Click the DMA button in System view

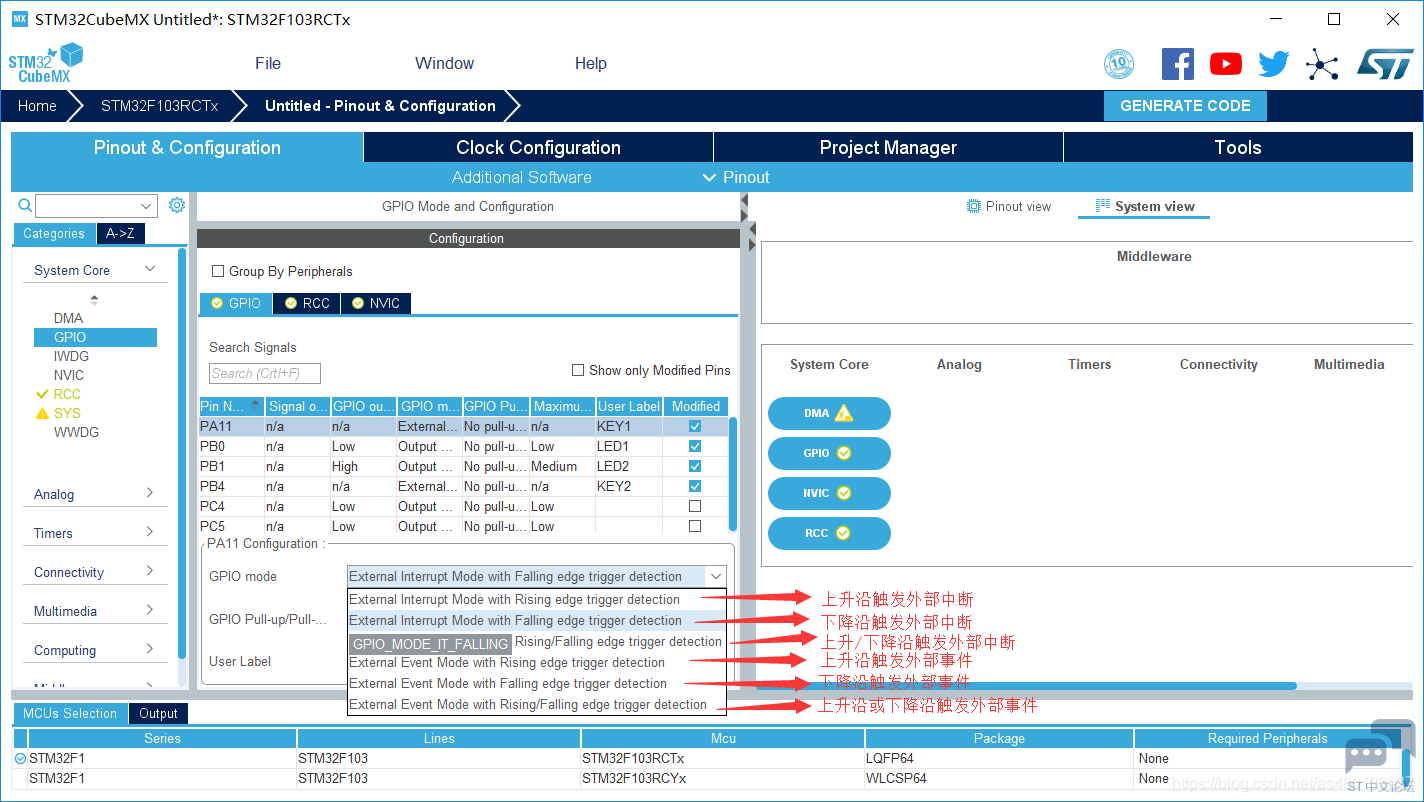pos(829,413)
